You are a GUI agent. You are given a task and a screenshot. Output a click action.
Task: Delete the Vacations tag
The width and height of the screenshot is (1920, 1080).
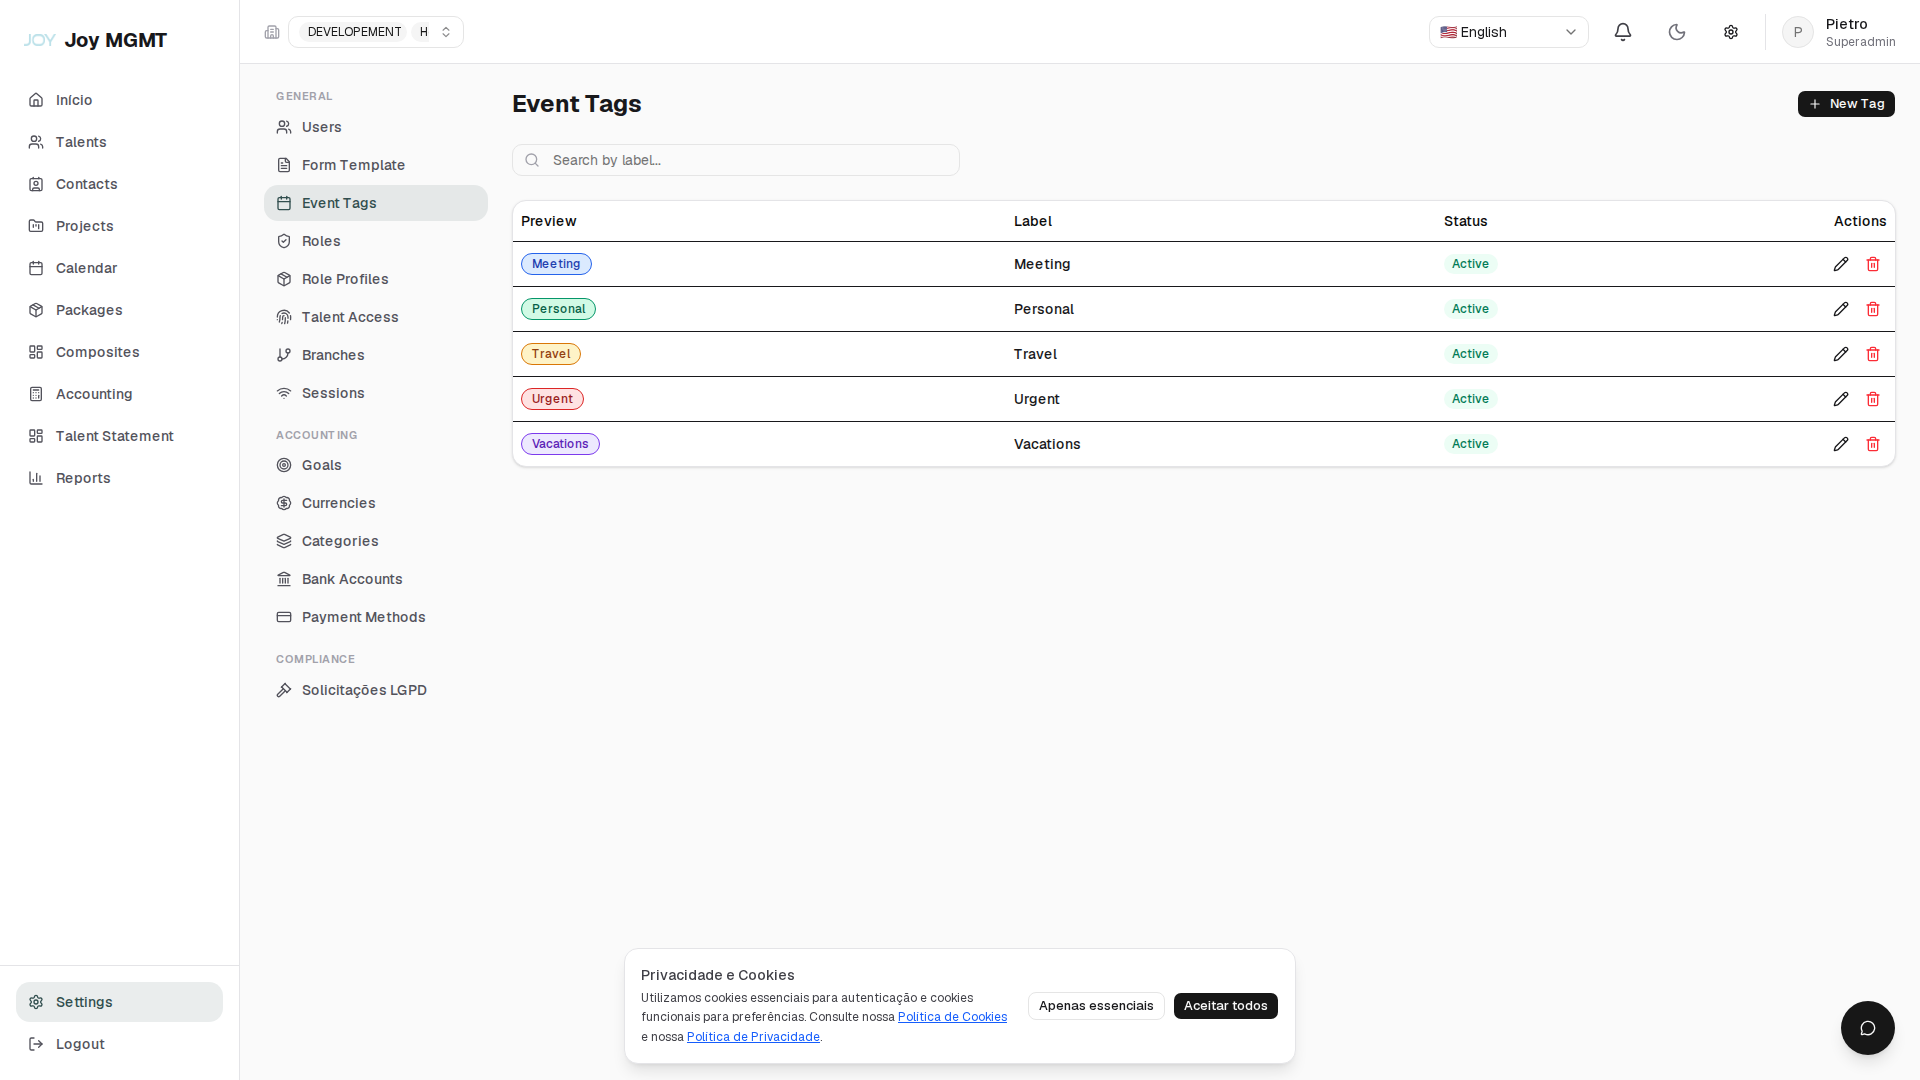(x=1873, y=444)
